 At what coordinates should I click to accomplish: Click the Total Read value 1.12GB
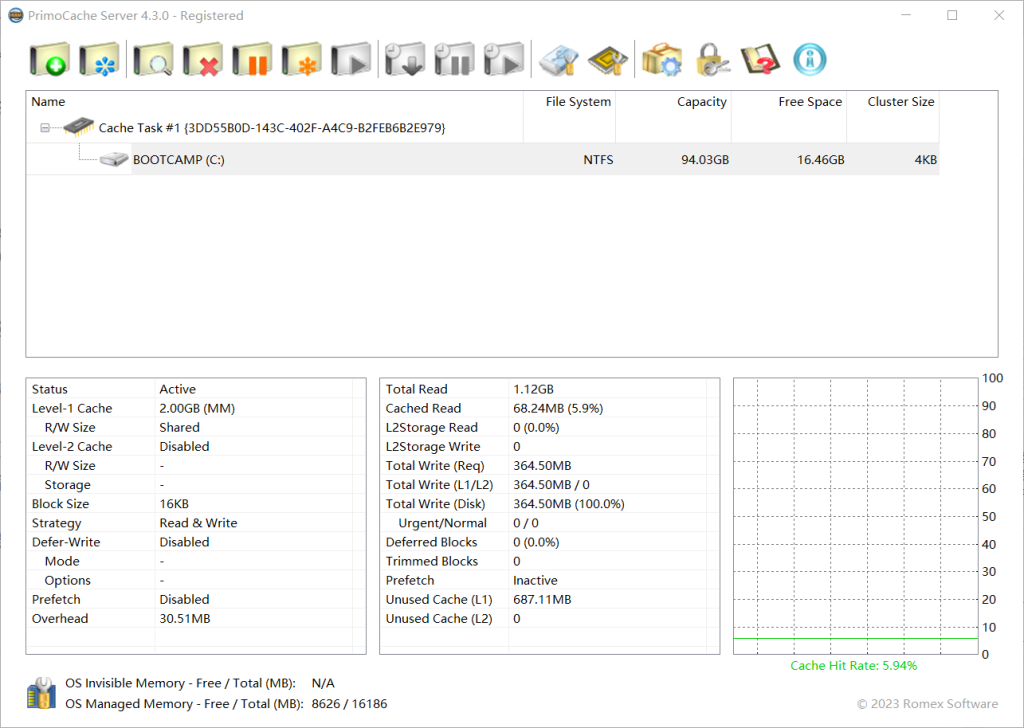pos(534,389)
